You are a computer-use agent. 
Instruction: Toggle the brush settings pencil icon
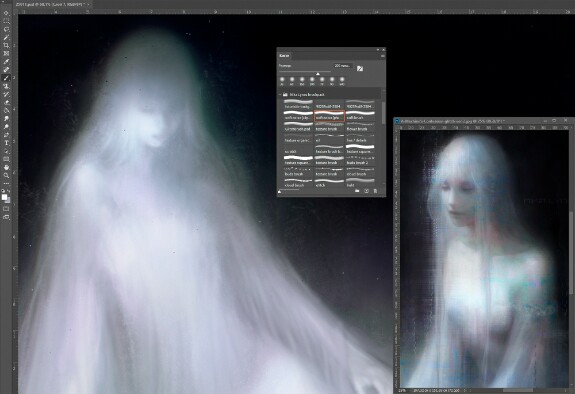pos(360,68)
